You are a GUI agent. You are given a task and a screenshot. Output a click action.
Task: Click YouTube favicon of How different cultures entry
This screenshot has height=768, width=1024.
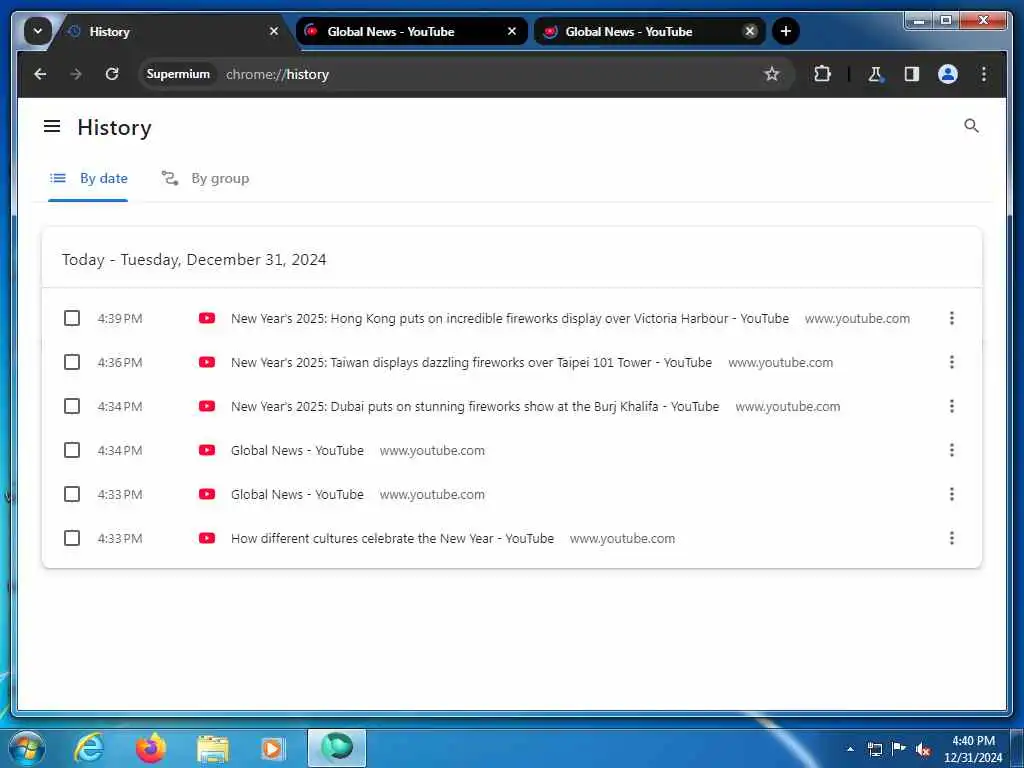click(207, 538)
